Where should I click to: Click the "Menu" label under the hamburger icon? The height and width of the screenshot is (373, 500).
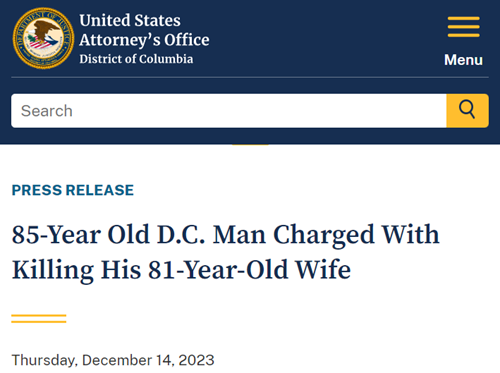(x=463, y=60)
